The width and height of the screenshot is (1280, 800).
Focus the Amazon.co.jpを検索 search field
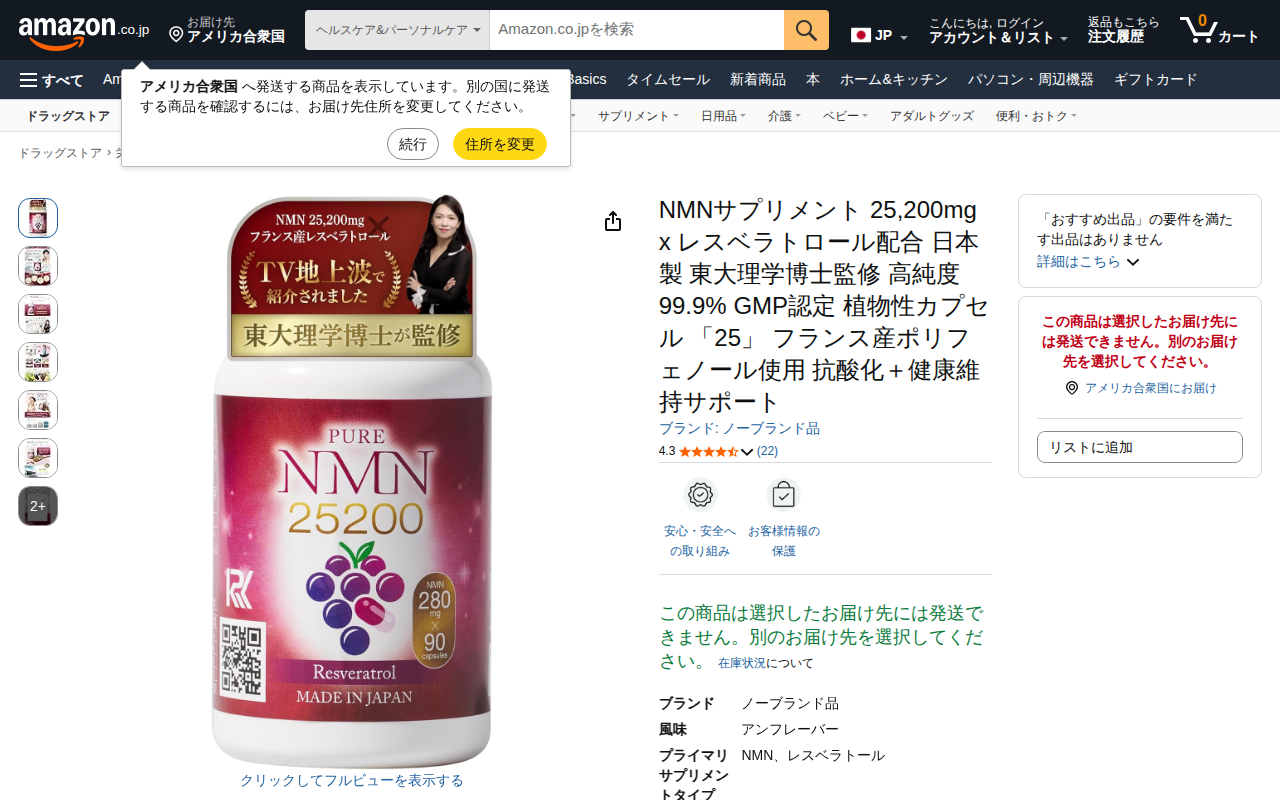pyautogui.click(x=637, y=30)
